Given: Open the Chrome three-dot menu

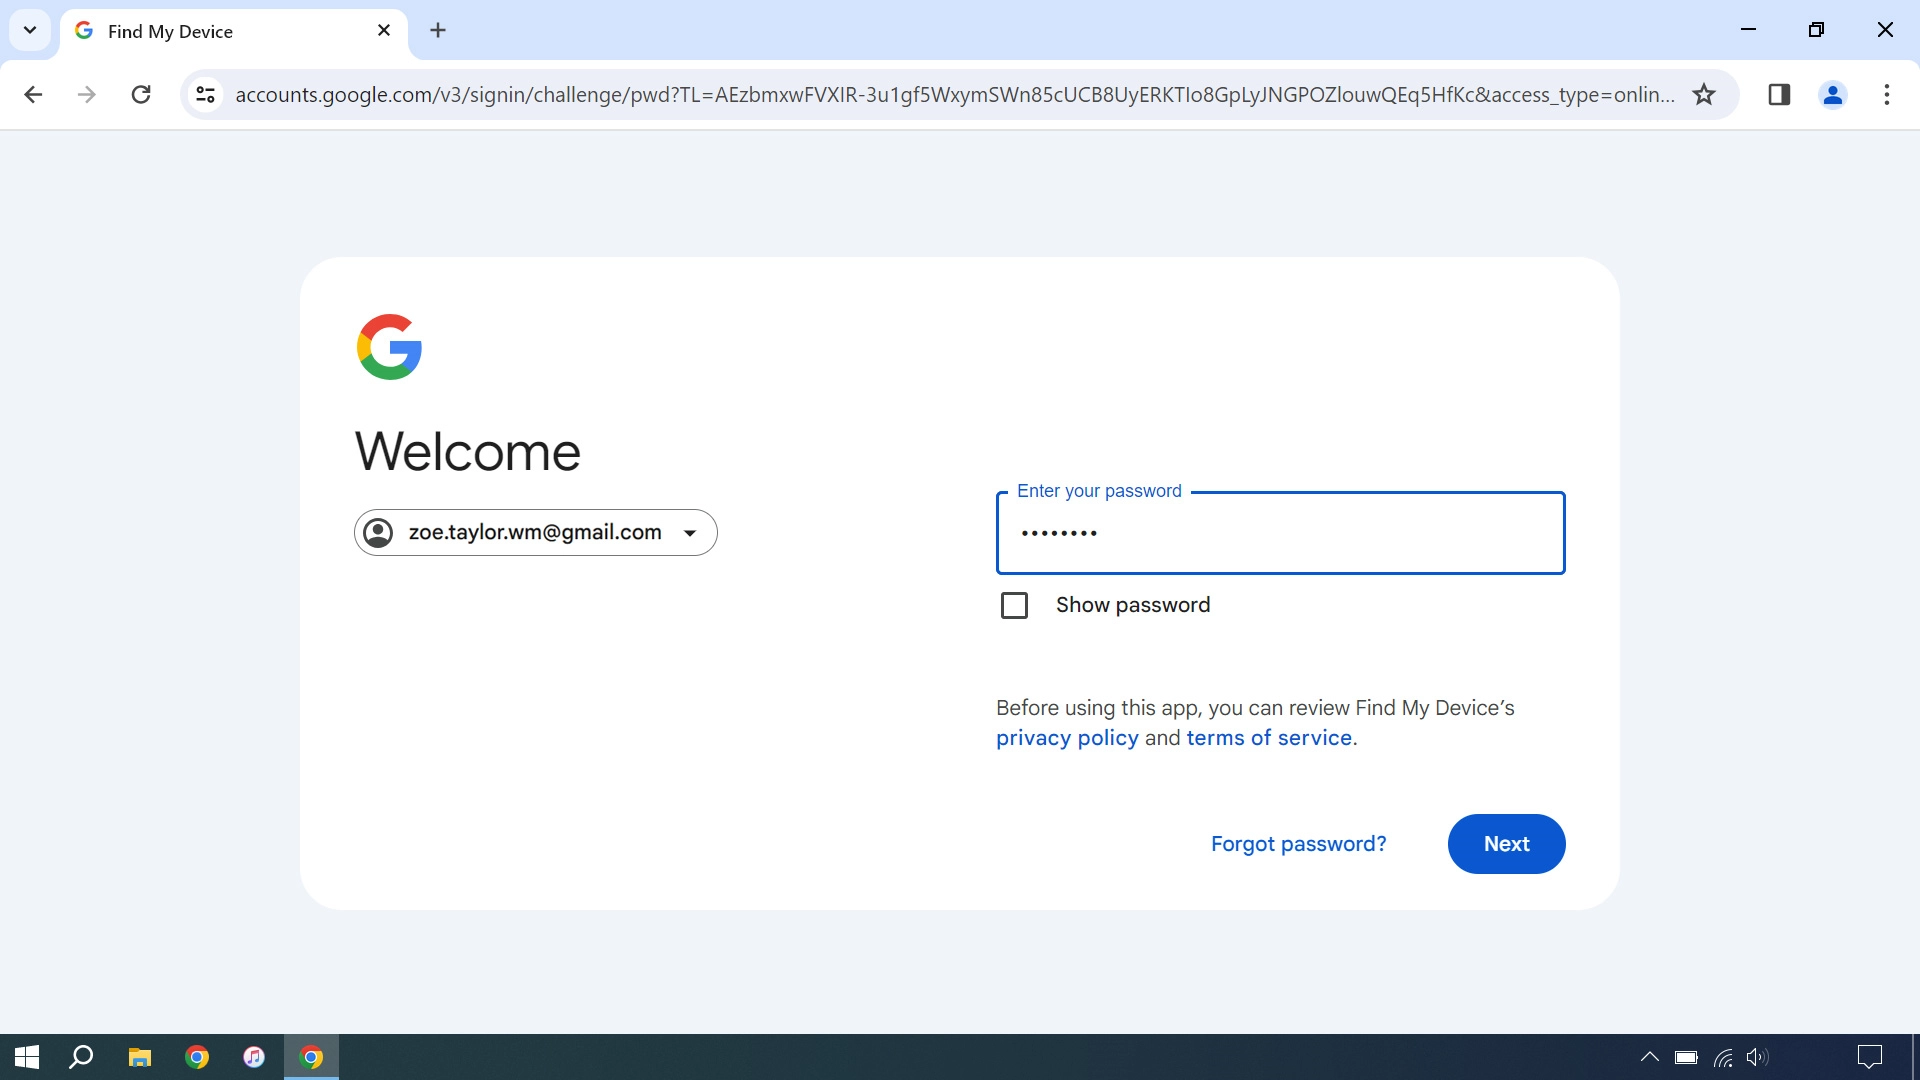Looking at the screenshot, I should click(x=1888, y=94).
